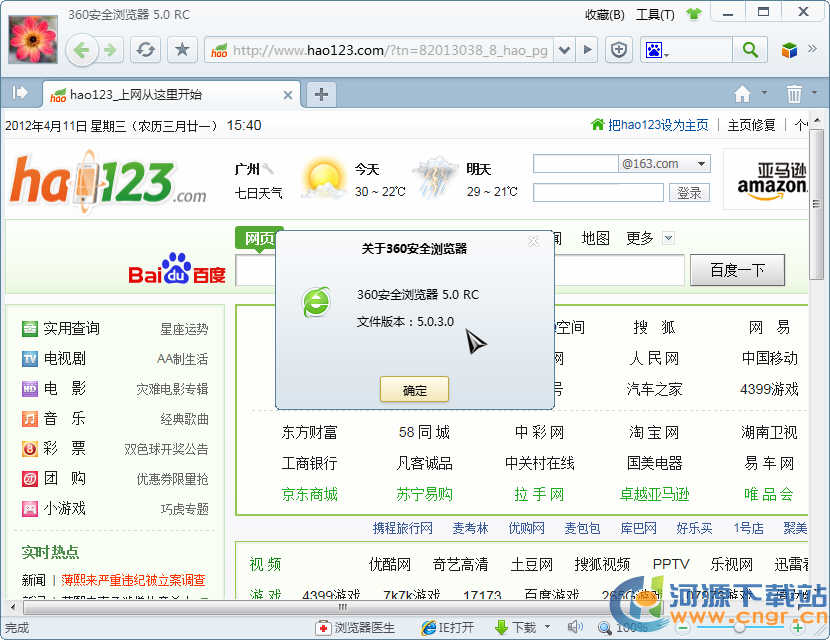
Task: Open the 收藏(B) favorites menu
Action: (604, 14)
